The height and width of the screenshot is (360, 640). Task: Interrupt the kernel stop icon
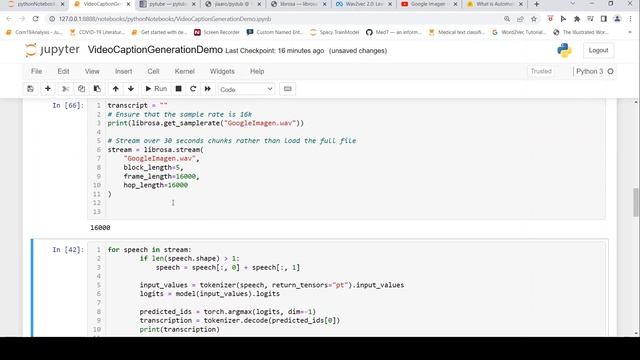click(178, 89)
